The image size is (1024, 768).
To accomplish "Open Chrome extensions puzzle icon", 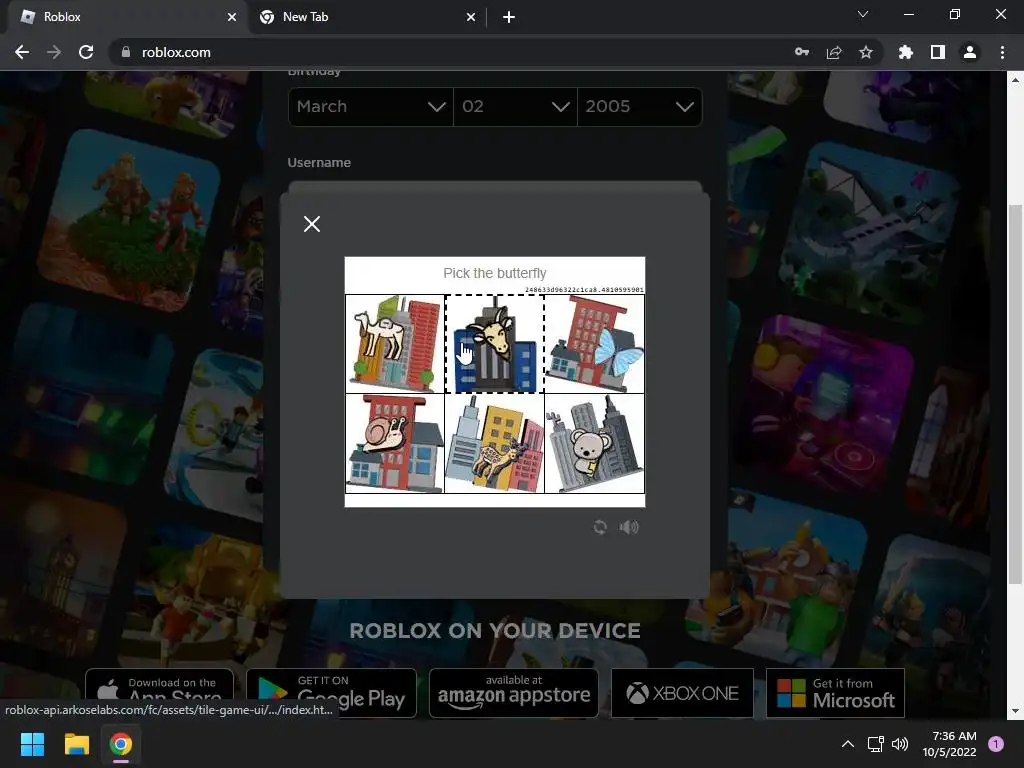I will click(x=905, y=52).
